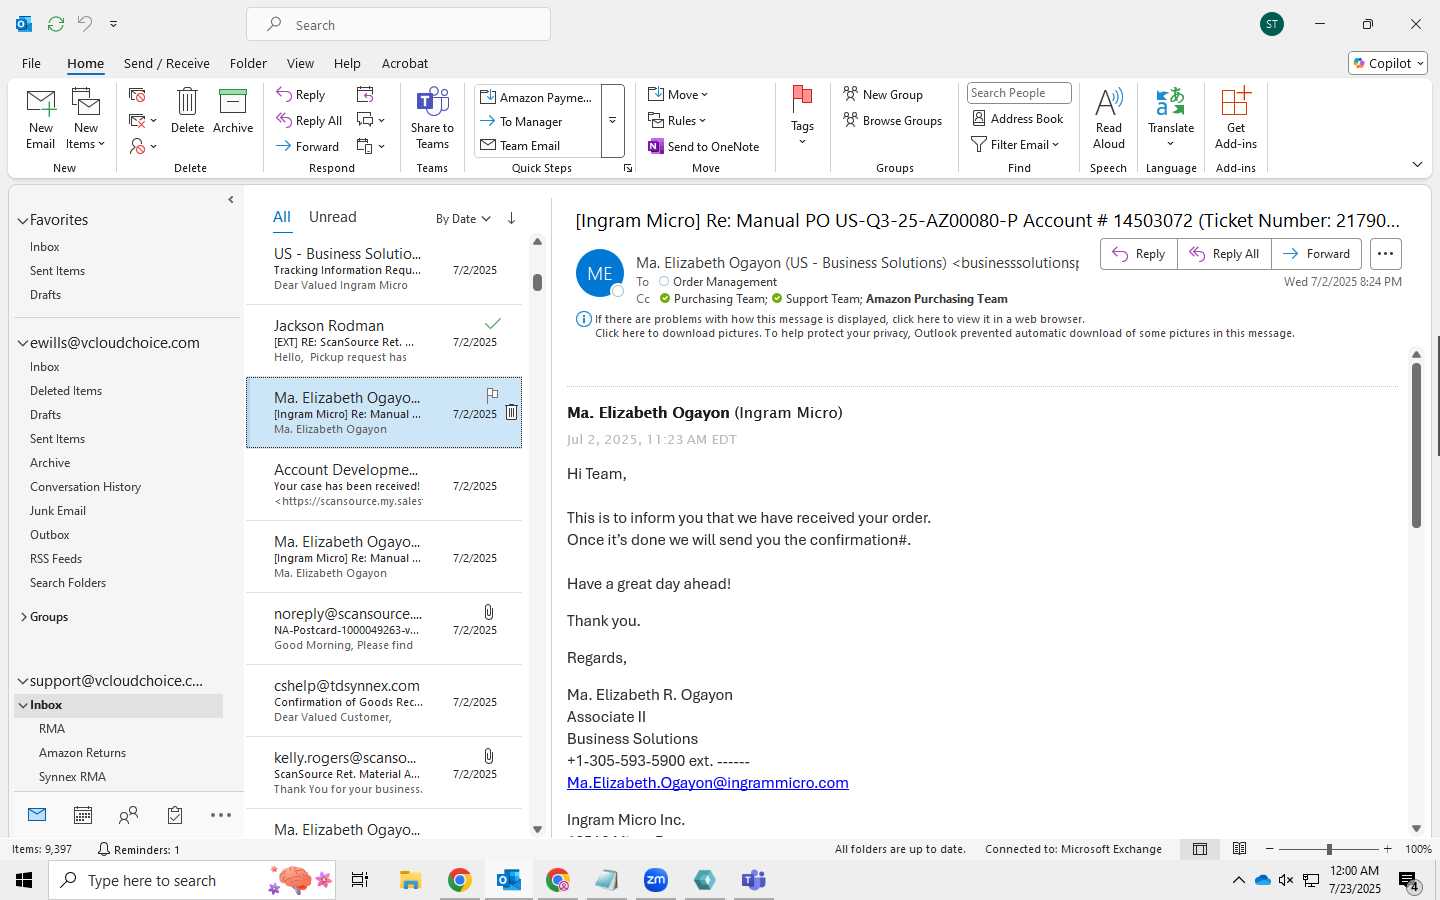This screenshot has width=1440, height=900.
Task: Switch to Normal view in status bar
Action: coord(1200,849)
